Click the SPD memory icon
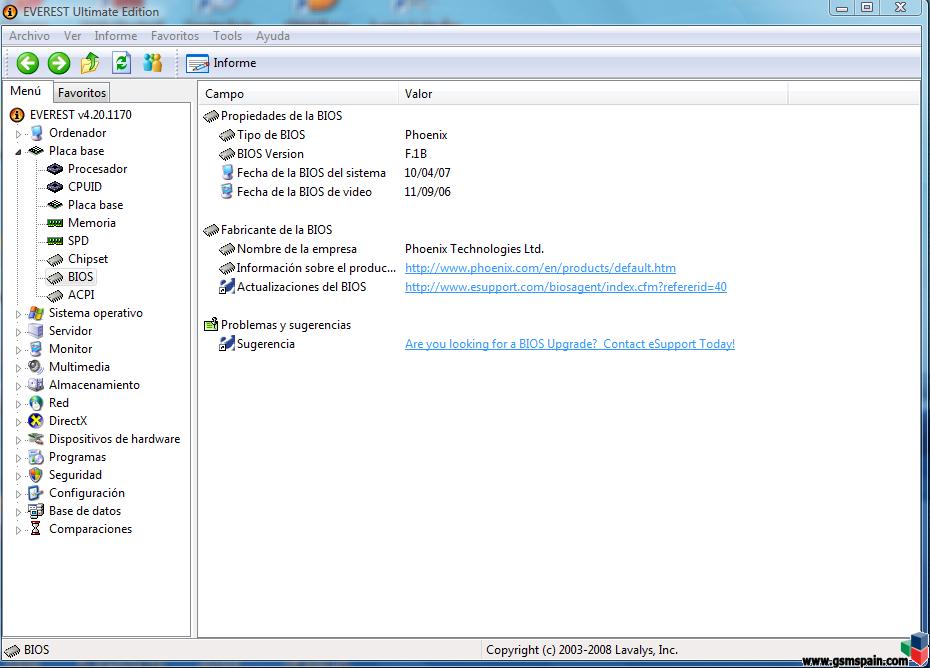 click(55, 241)
